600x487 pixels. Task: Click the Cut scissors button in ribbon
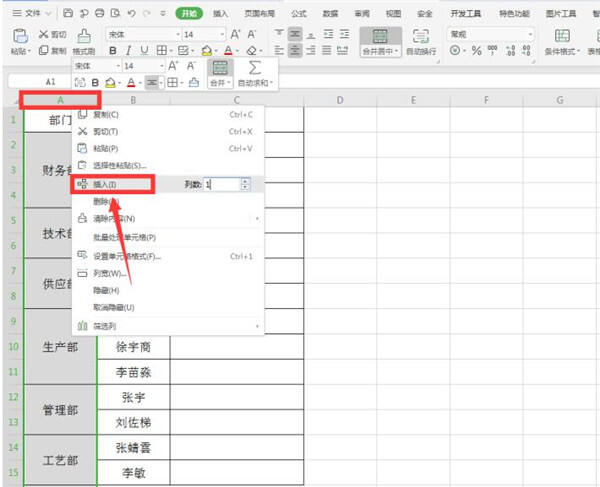pos(52,34)
